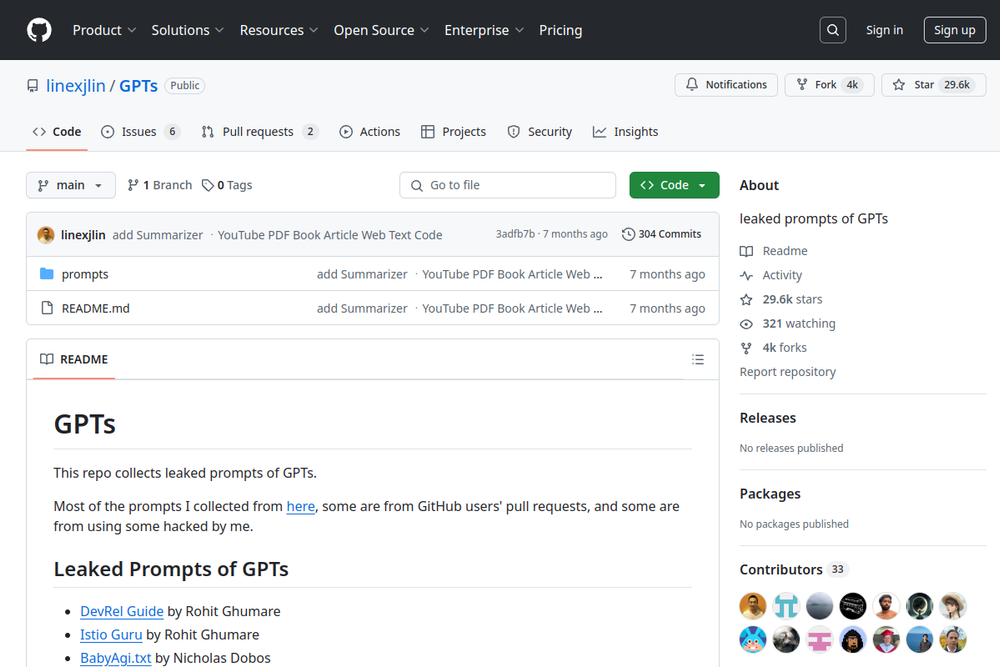Follow the 'here' link in README
1000x667 pixels.
300,506
